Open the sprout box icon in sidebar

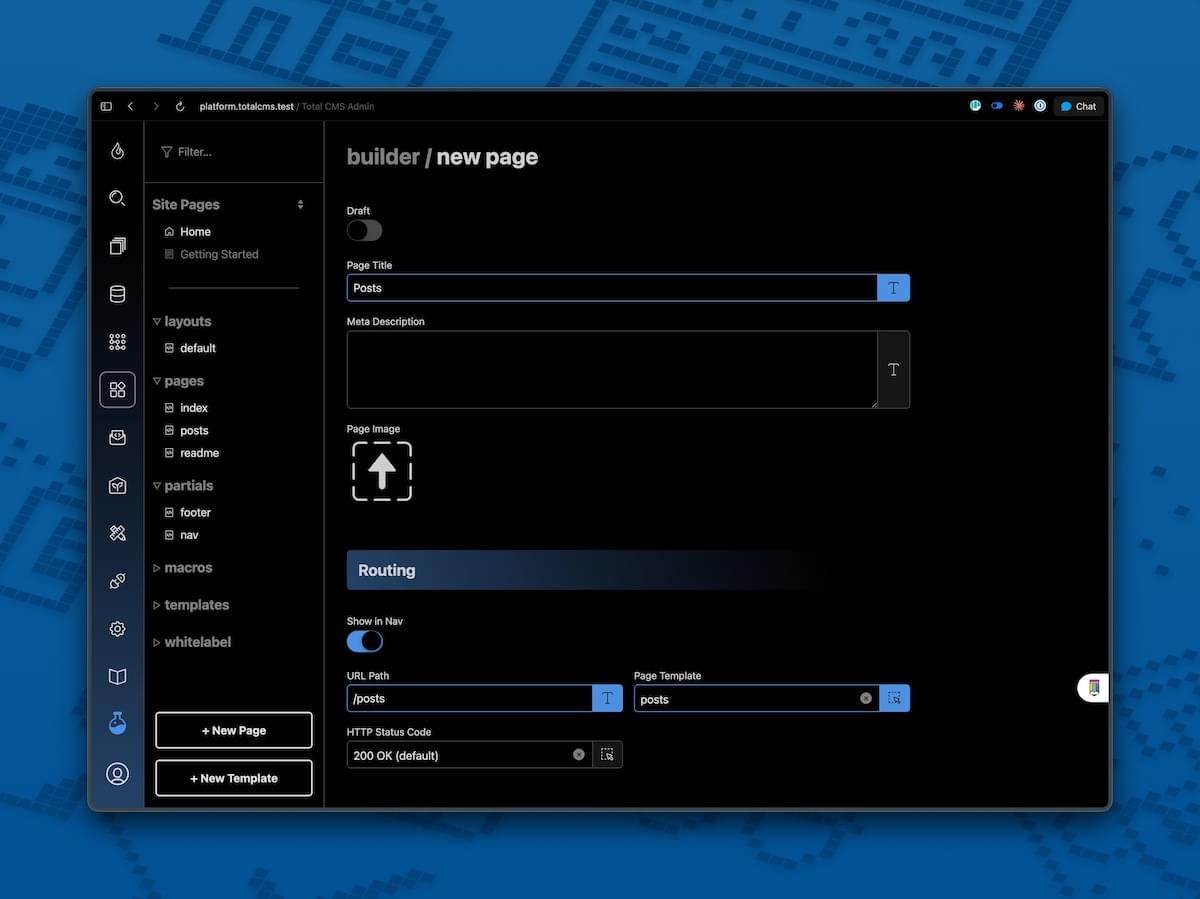coord(117,486)
